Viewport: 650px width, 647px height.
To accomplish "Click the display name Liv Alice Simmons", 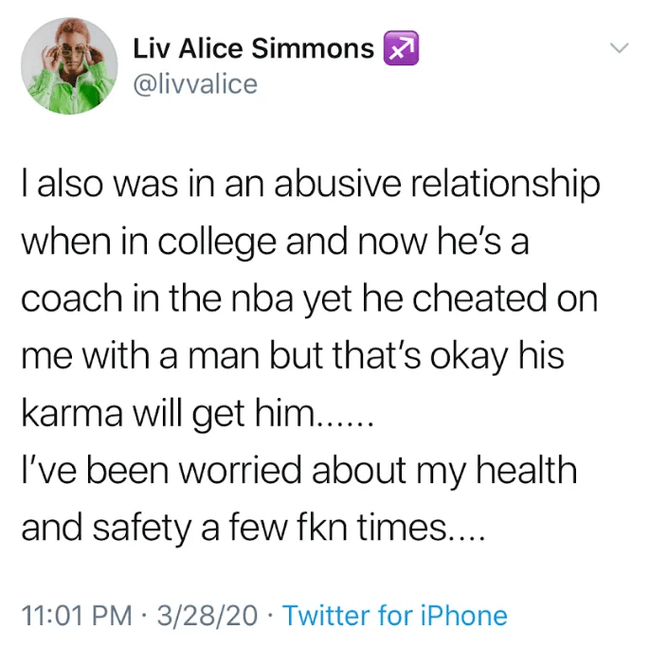I will tap(254, 49).
